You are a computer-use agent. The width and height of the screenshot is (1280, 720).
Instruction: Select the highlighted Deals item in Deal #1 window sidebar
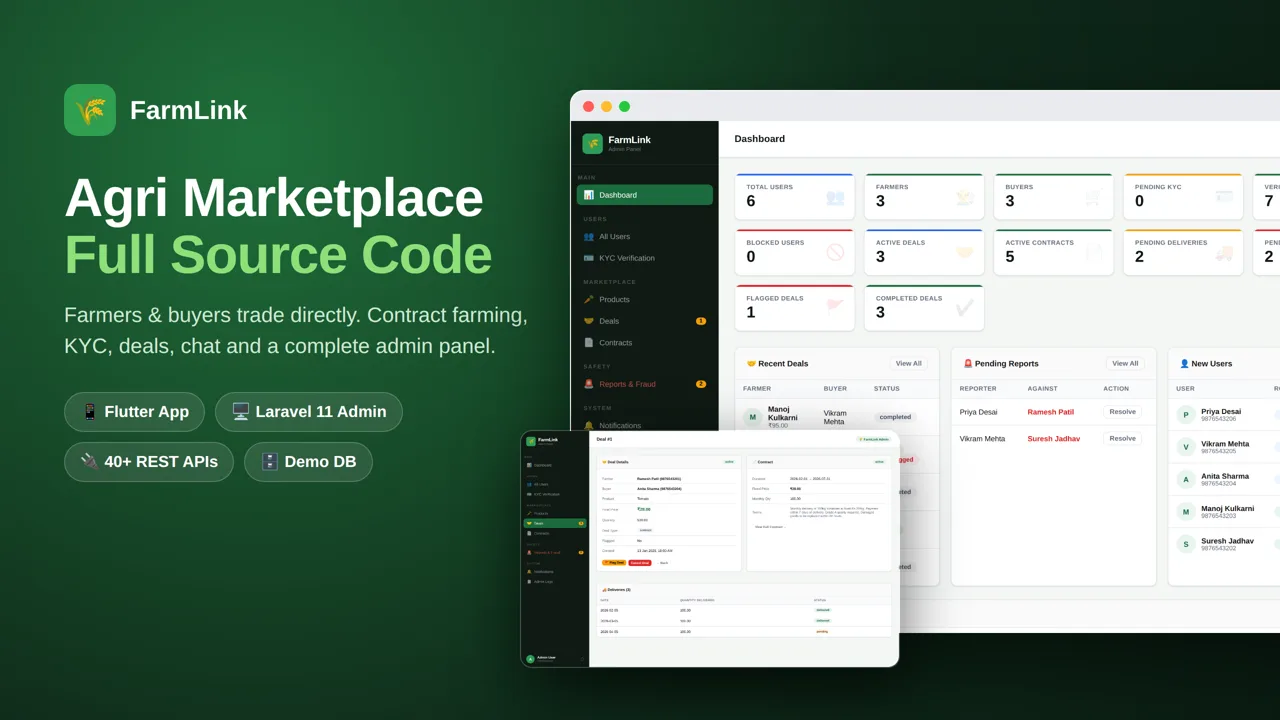[555, 523]
